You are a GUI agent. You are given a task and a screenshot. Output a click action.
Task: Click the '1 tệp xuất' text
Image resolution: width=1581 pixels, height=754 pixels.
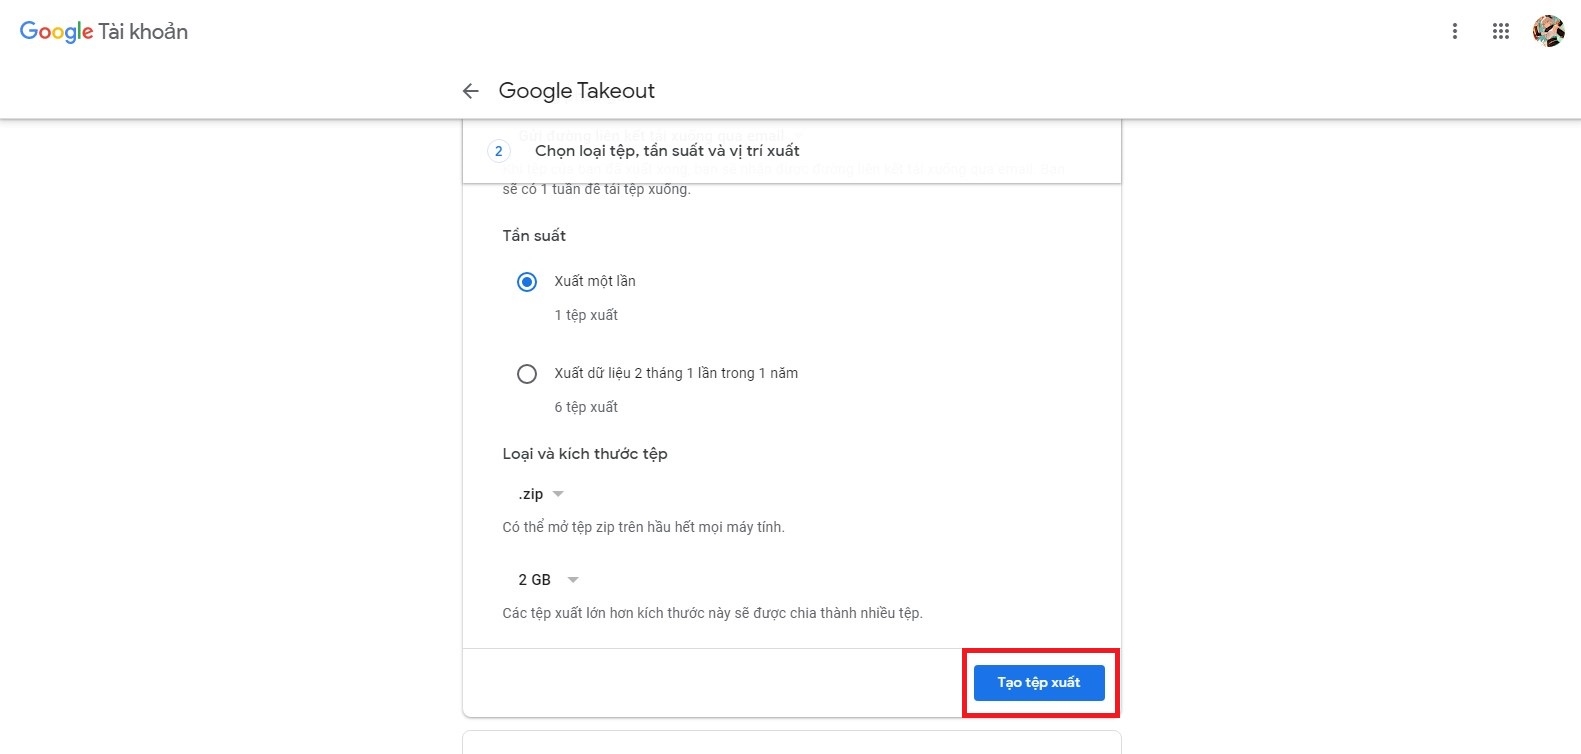[x=586, y=315]
